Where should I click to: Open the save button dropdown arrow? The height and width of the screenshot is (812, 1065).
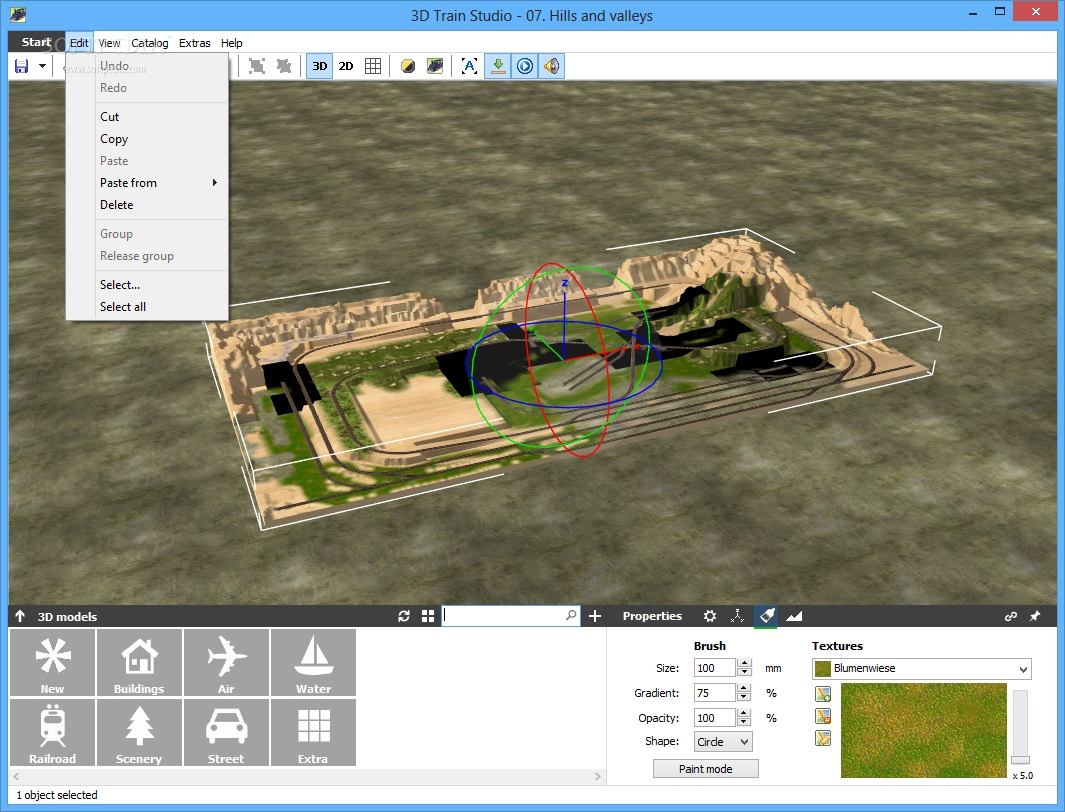[42, 66]
